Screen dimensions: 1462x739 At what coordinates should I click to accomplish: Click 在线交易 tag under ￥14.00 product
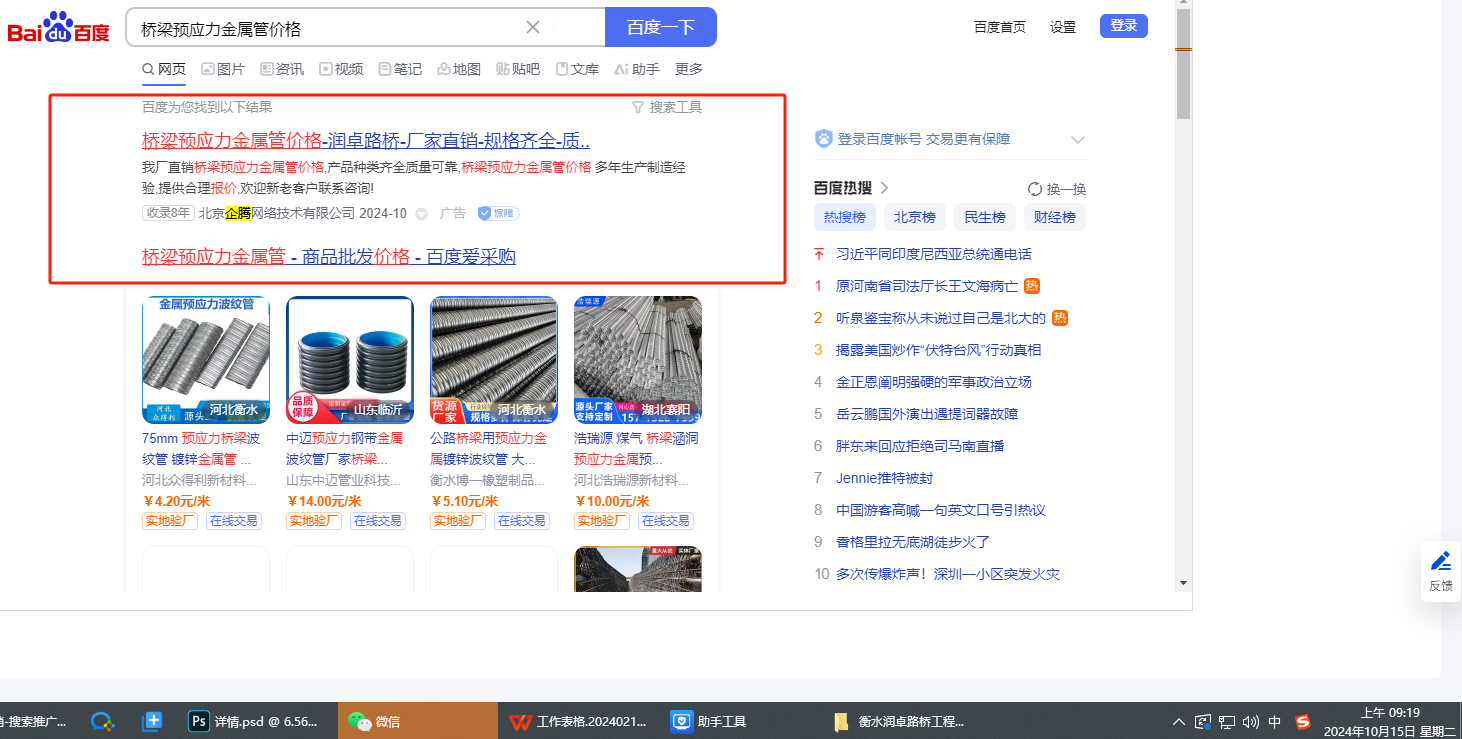click(378, 521)
